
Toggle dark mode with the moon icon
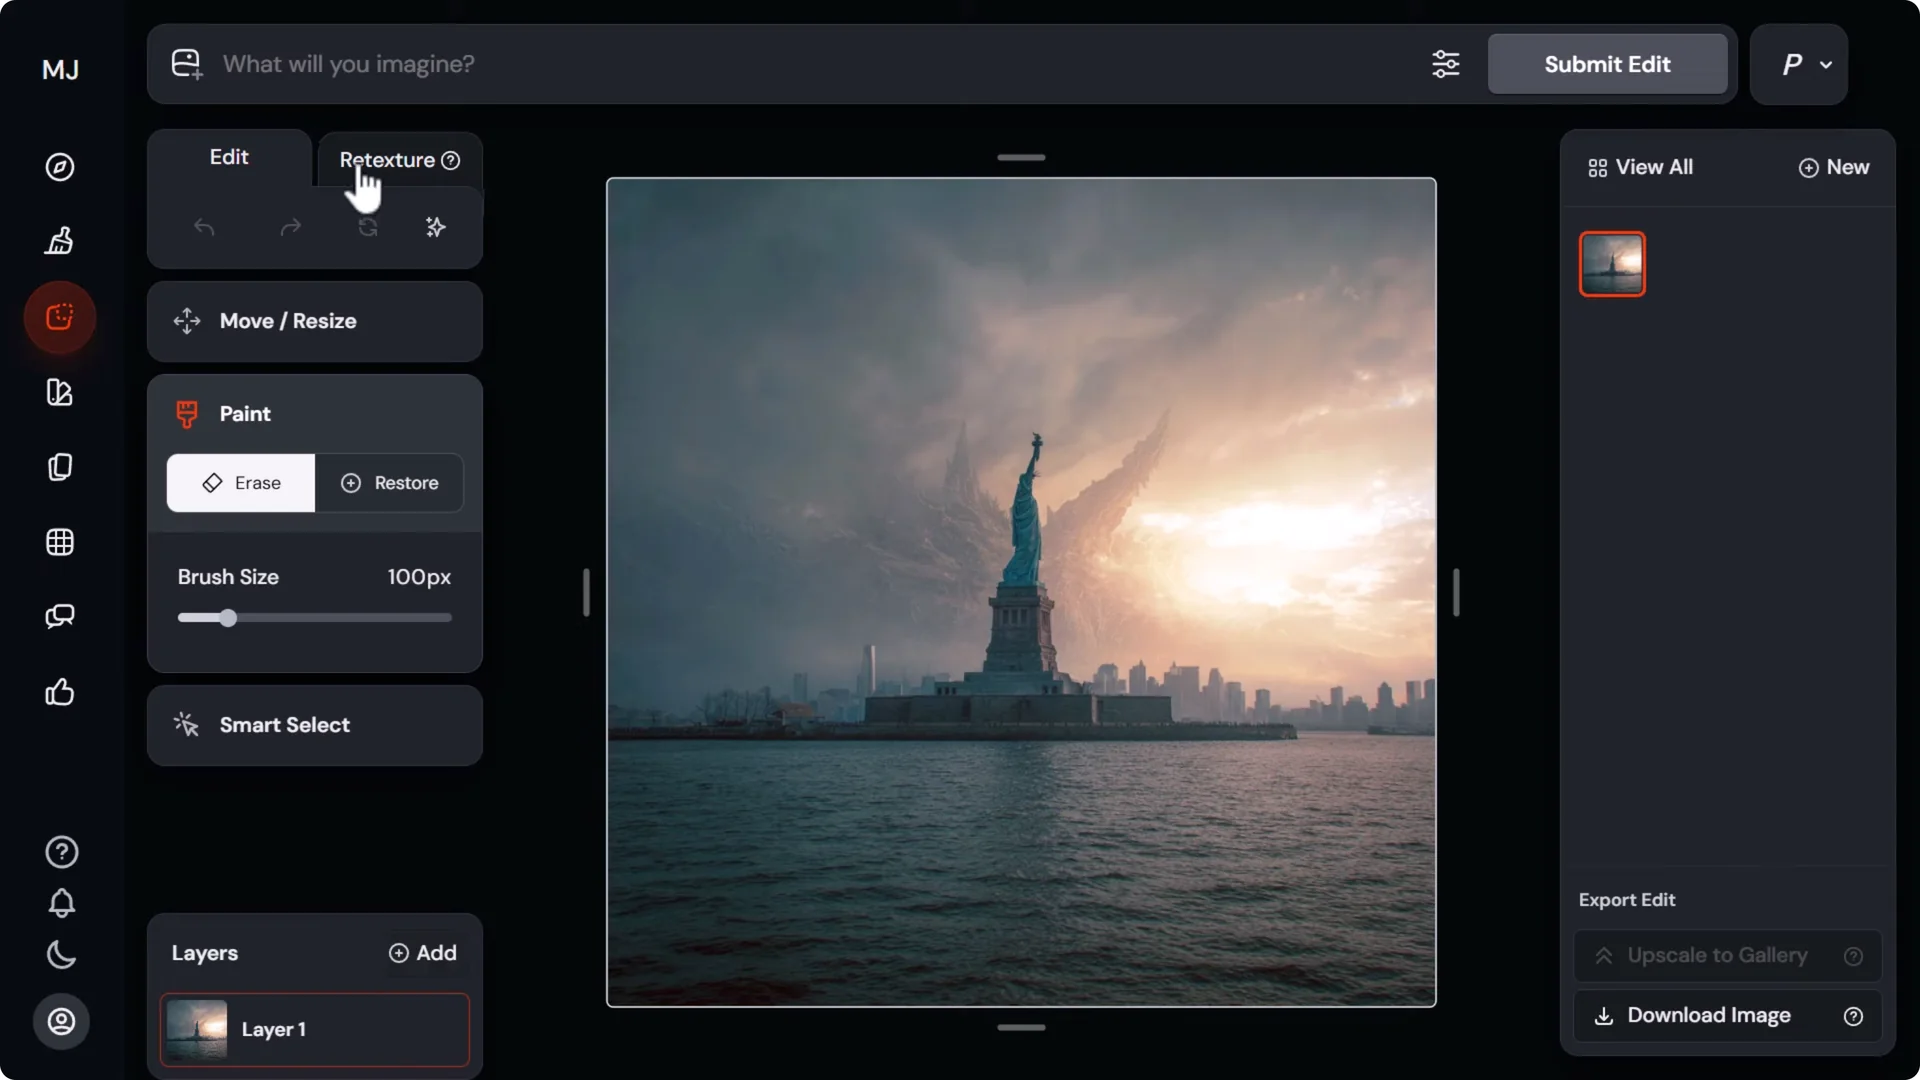tap(60, 955)
